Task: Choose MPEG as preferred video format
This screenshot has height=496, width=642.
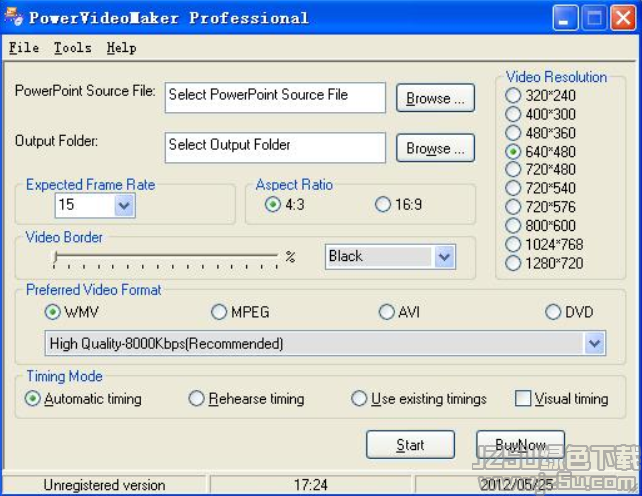Action: pos(240,312)
